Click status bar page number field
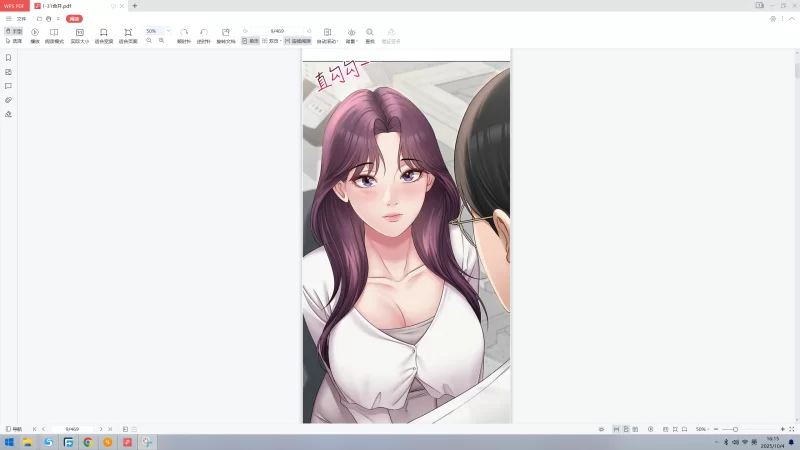Image resolution: width=800 pixels, height=450 pixels. click(x=72, y=429)
